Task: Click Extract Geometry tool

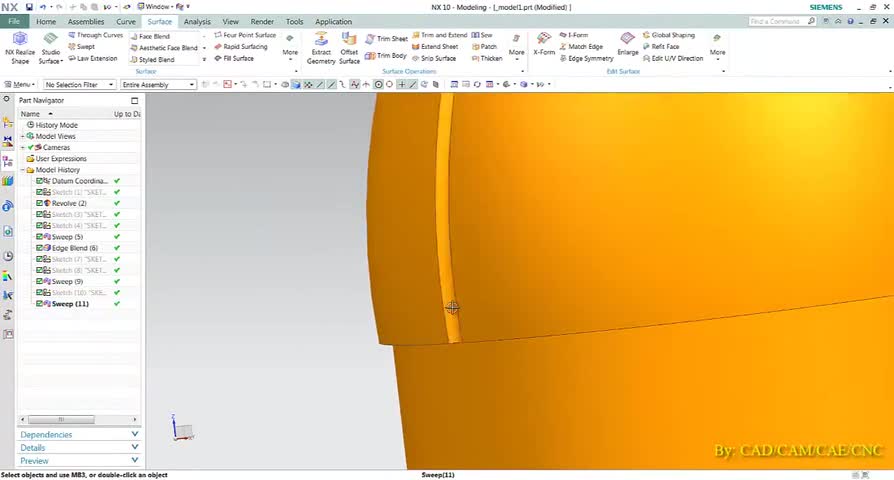Action: (x=321, y=48)
